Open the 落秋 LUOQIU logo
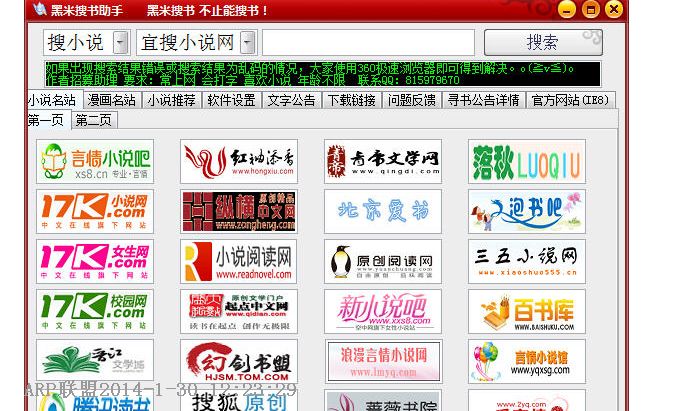Image resolution: width=673 pixels, height=411 pixels. (527, 161)
